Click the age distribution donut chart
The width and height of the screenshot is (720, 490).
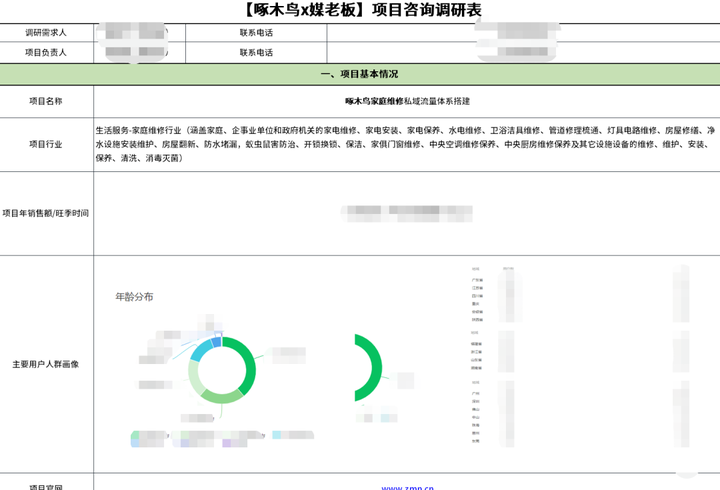click(222, 370)
